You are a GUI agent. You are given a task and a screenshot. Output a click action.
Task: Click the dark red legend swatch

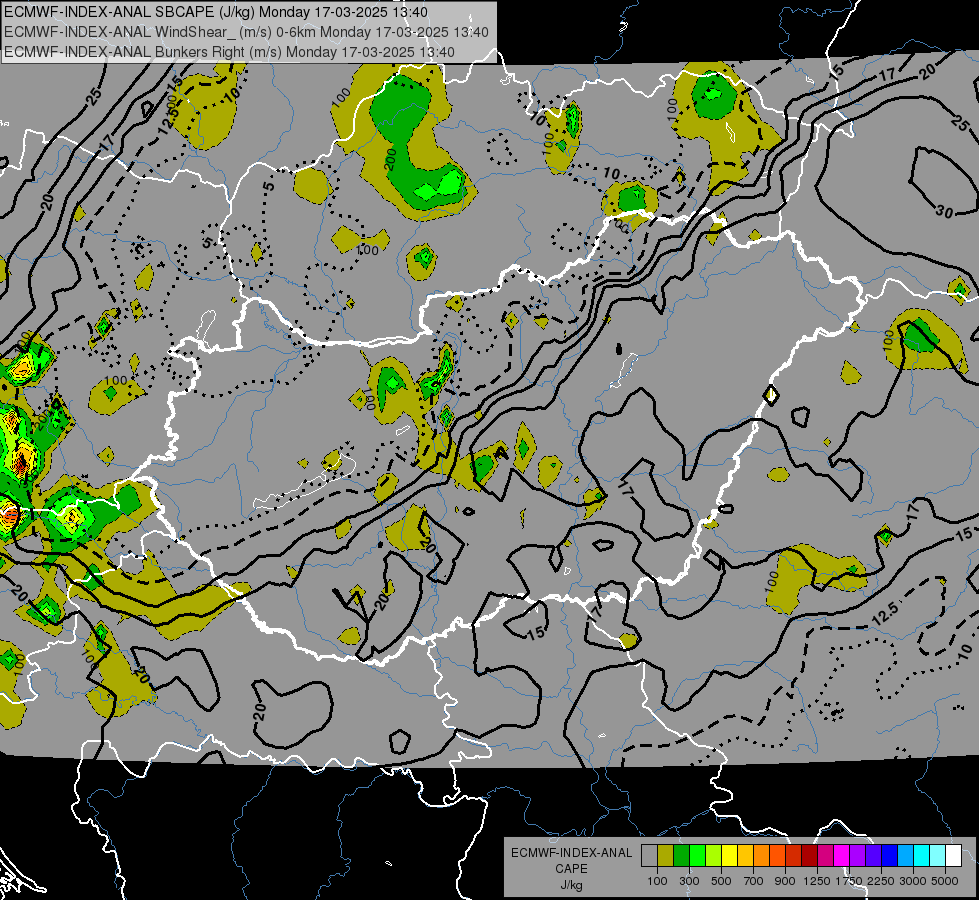tap(809, 855)
